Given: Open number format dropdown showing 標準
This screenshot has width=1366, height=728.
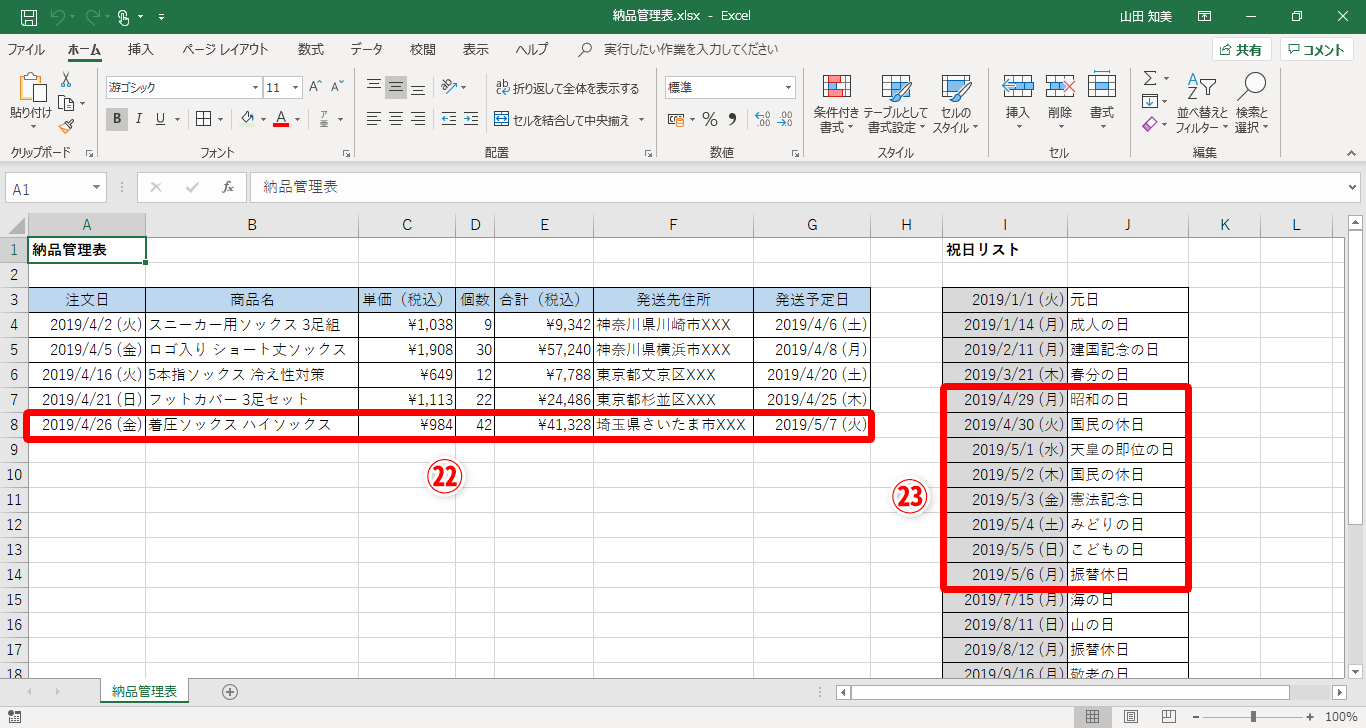Looking at the screenshot, I should [788, 87].
